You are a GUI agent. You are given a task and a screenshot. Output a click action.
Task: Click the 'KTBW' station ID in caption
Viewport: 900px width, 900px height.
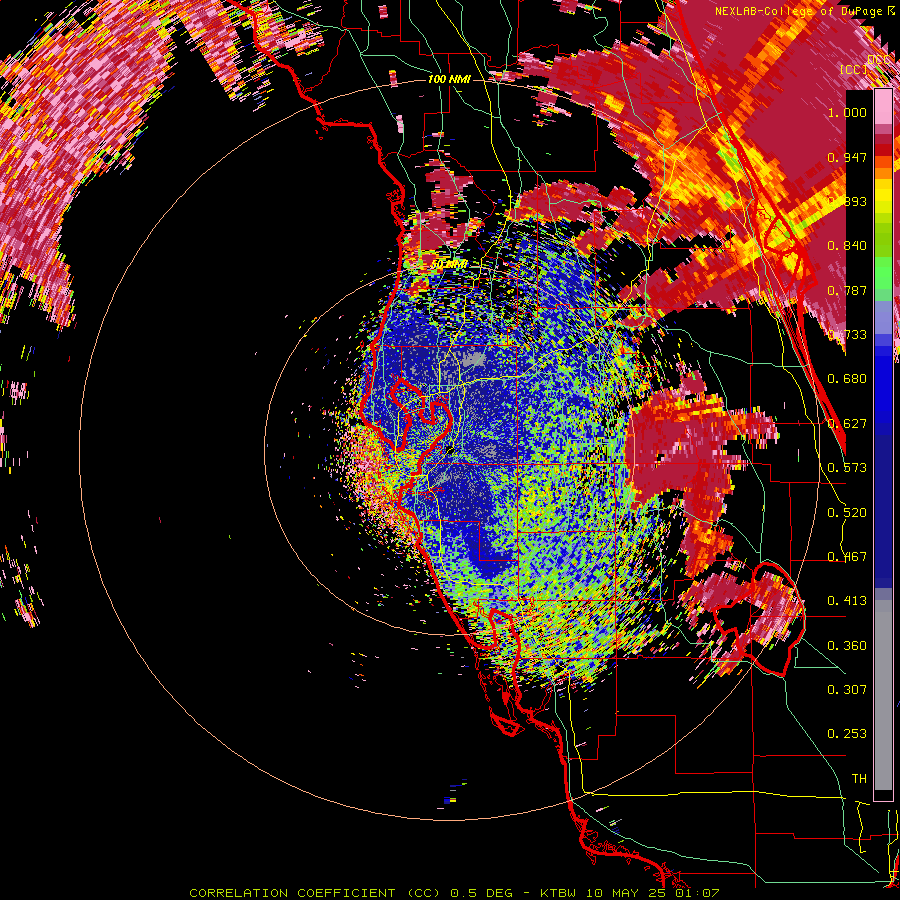click(x=558, y=893)
